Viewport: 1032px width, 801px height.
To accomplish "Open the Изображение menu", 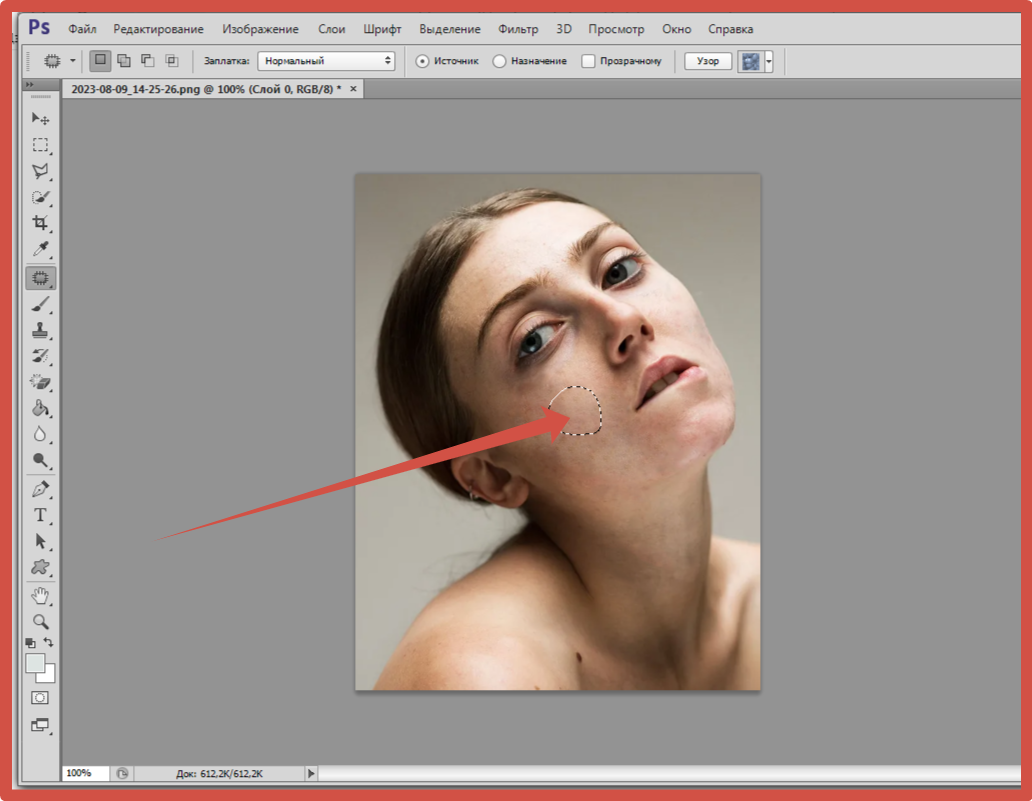I will [260, 29].
